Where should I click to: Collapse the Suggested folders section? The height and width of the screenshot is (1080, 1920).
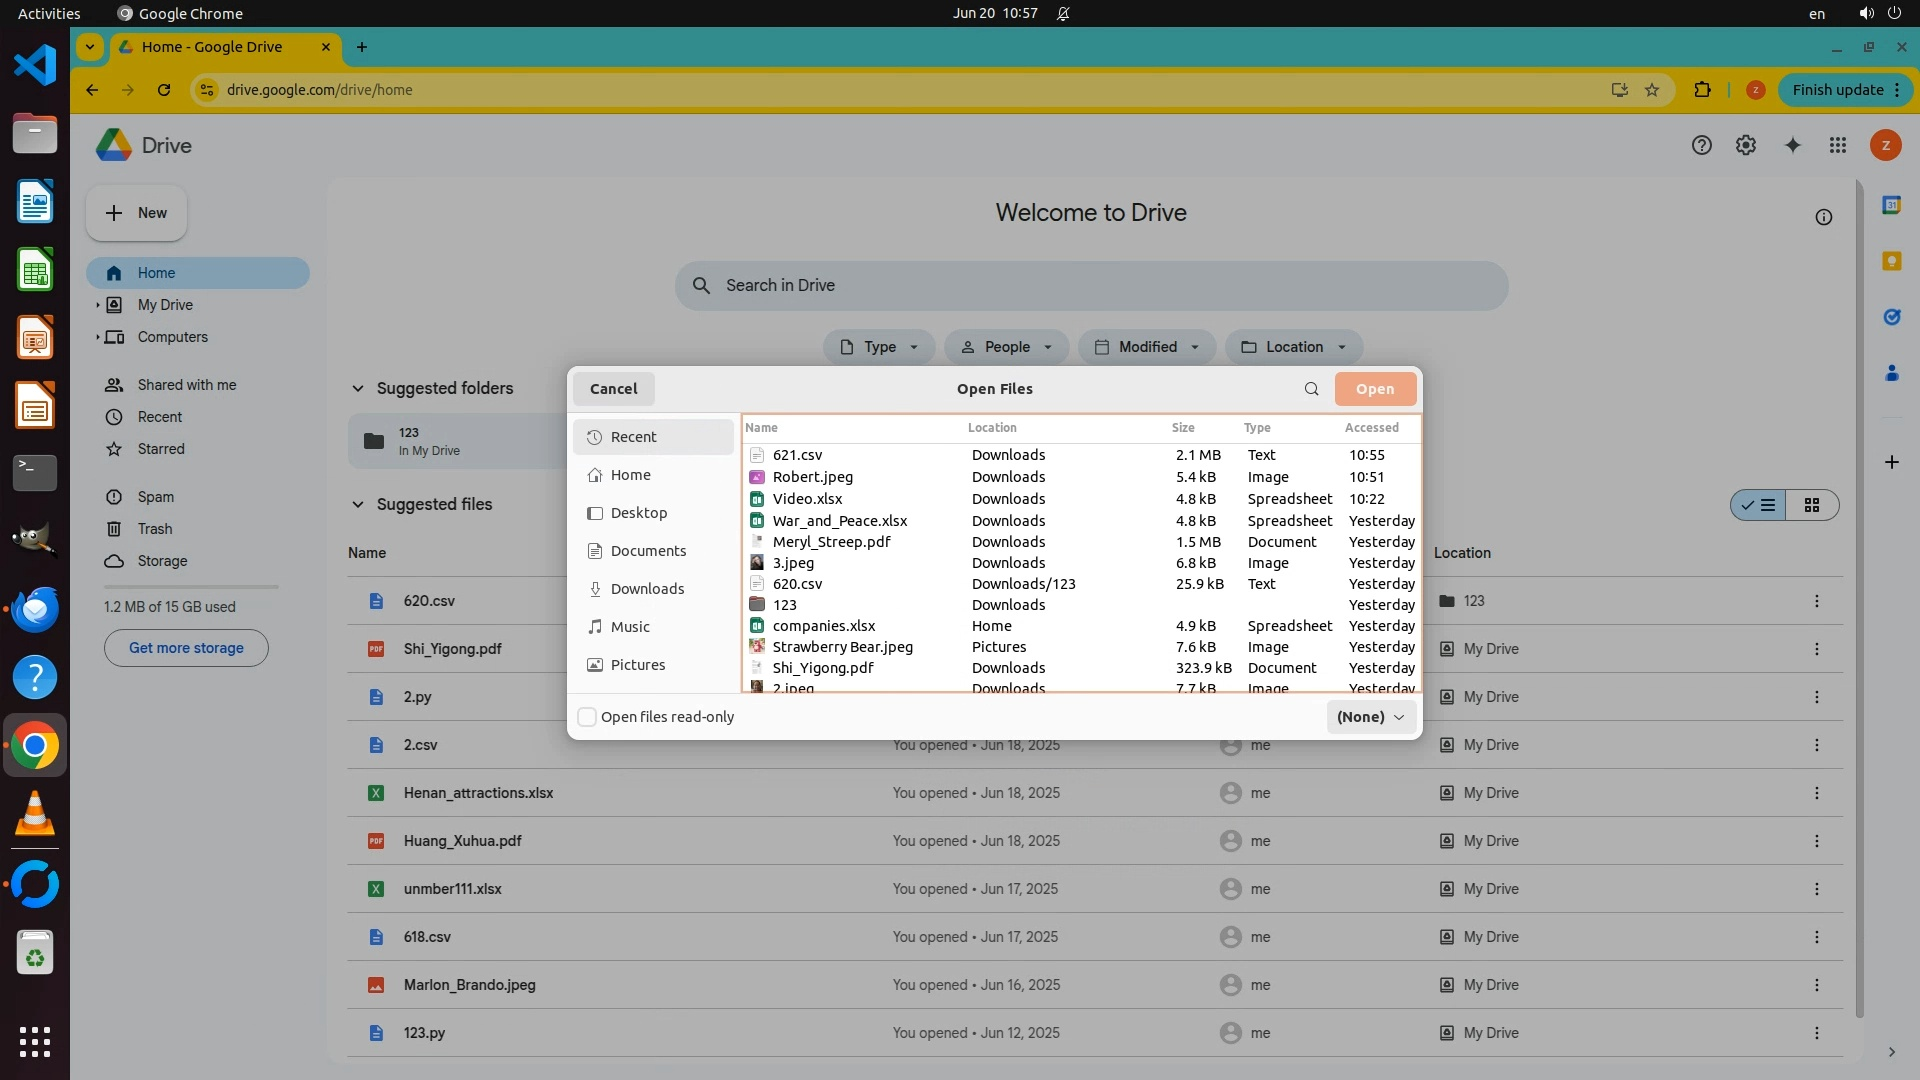[358, 389]
